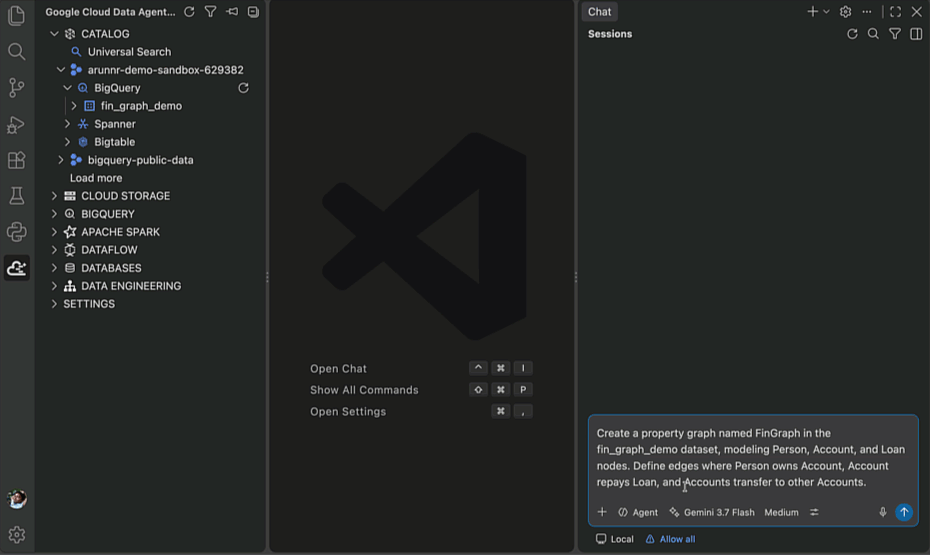Expand the DATAFLOW section

click(55, 250)
